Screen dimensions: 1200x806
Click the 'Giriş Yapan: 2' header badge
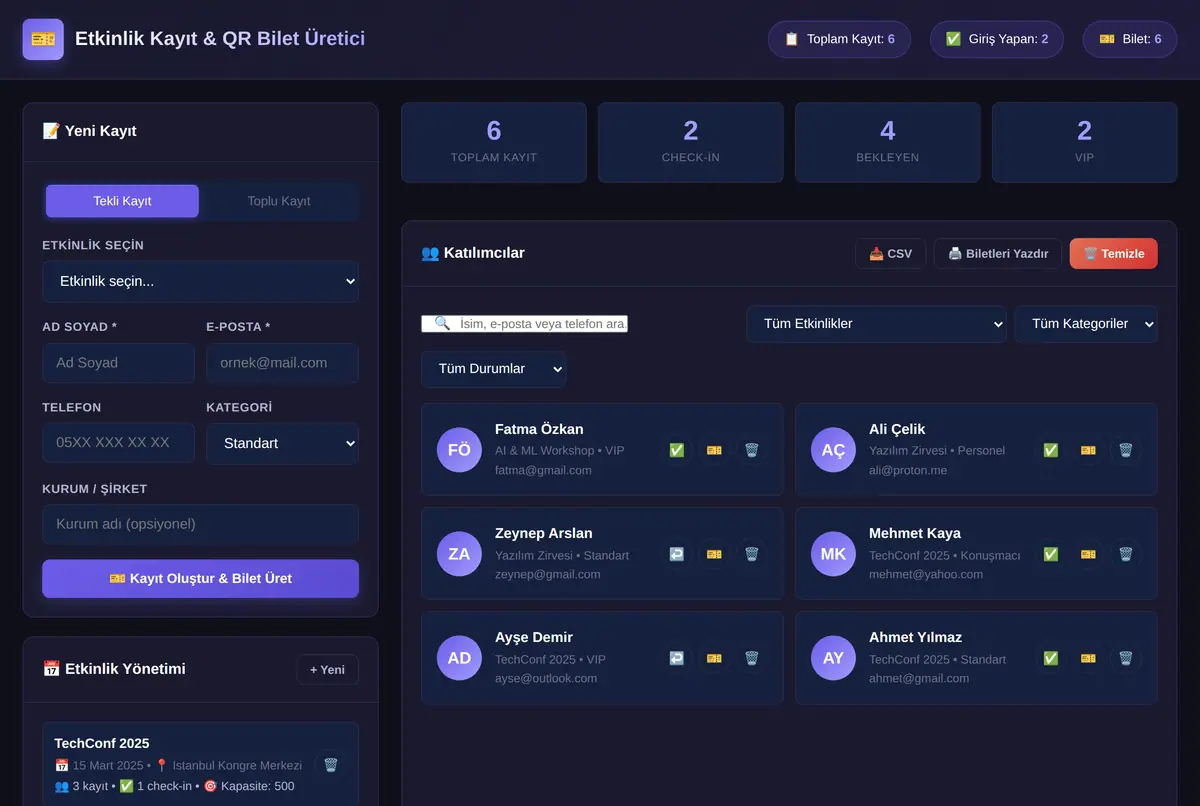pyautogui.click(x=997, y=39)
